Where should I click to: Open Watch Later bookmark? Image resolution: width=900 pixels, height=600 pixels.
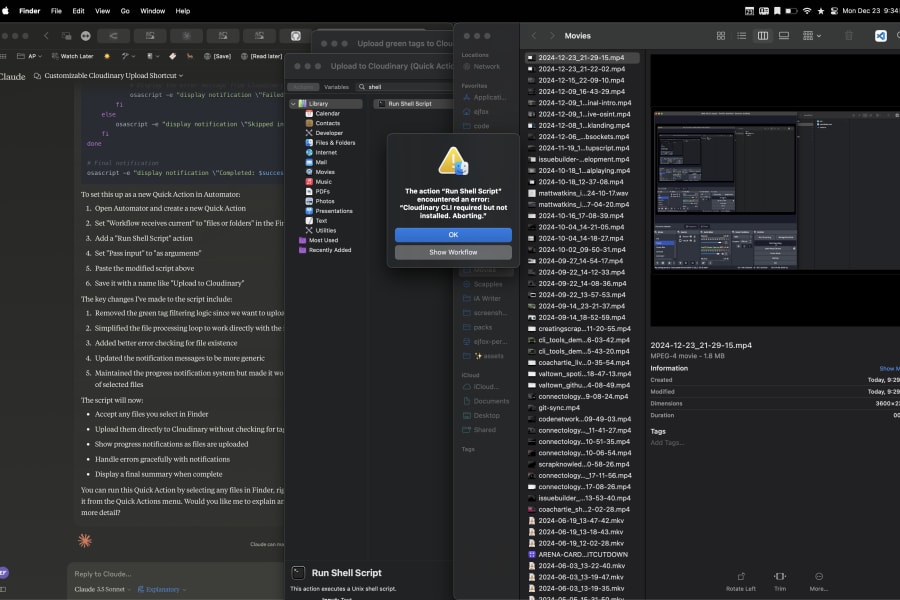click(72, 56)
